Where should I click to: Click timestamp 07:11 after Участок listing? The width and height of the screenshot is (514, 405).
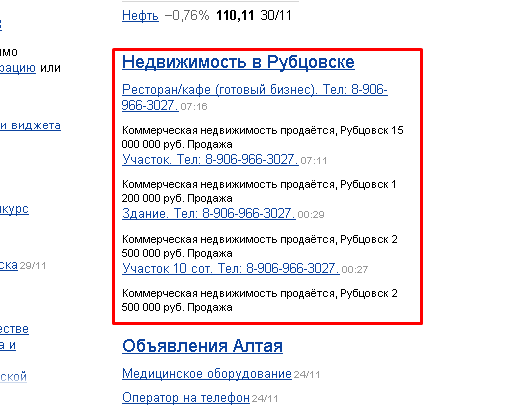click(x=314, y=161)
